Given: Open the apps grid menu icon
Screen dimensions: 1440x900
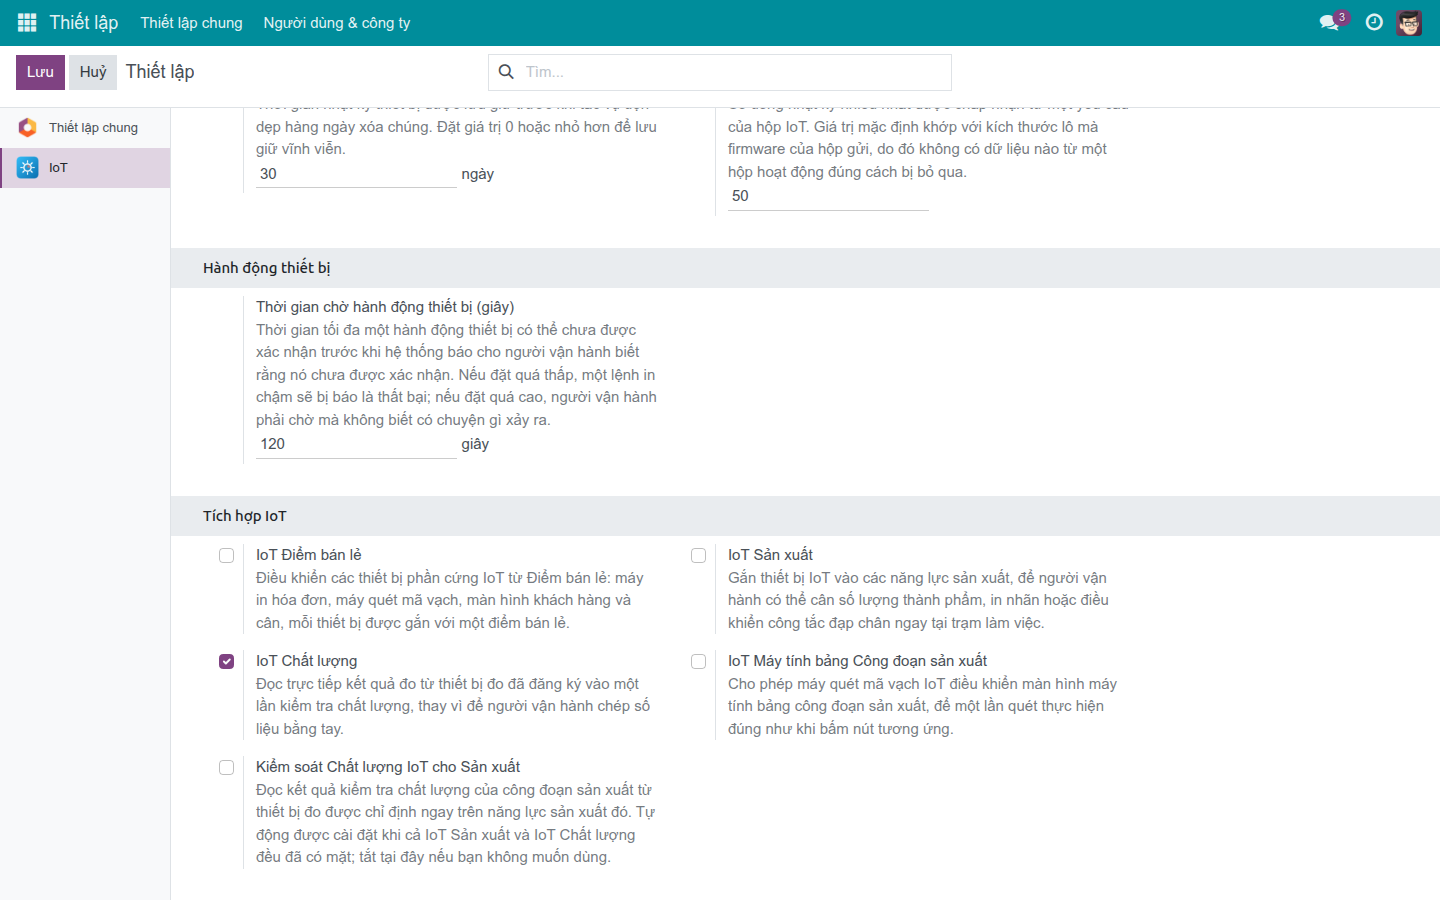Looking at the screenshot, I should pos(27,22).
